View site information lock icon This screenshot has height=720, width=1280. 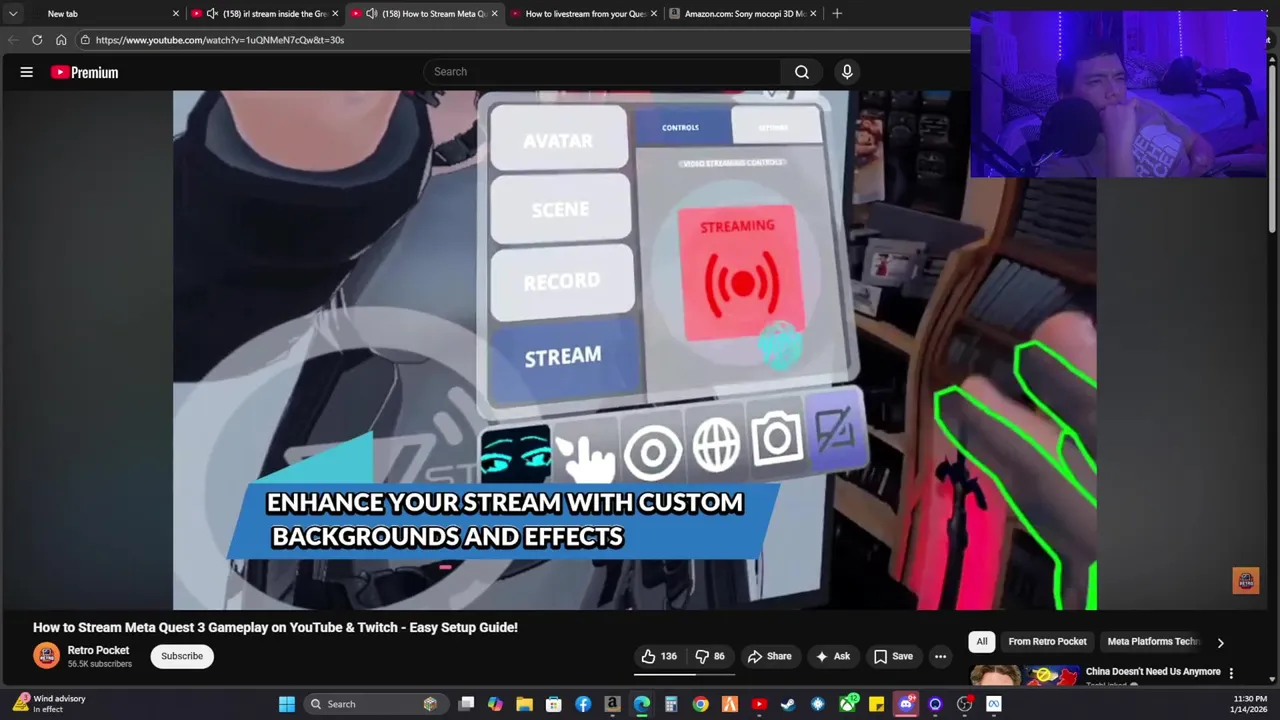85,40
